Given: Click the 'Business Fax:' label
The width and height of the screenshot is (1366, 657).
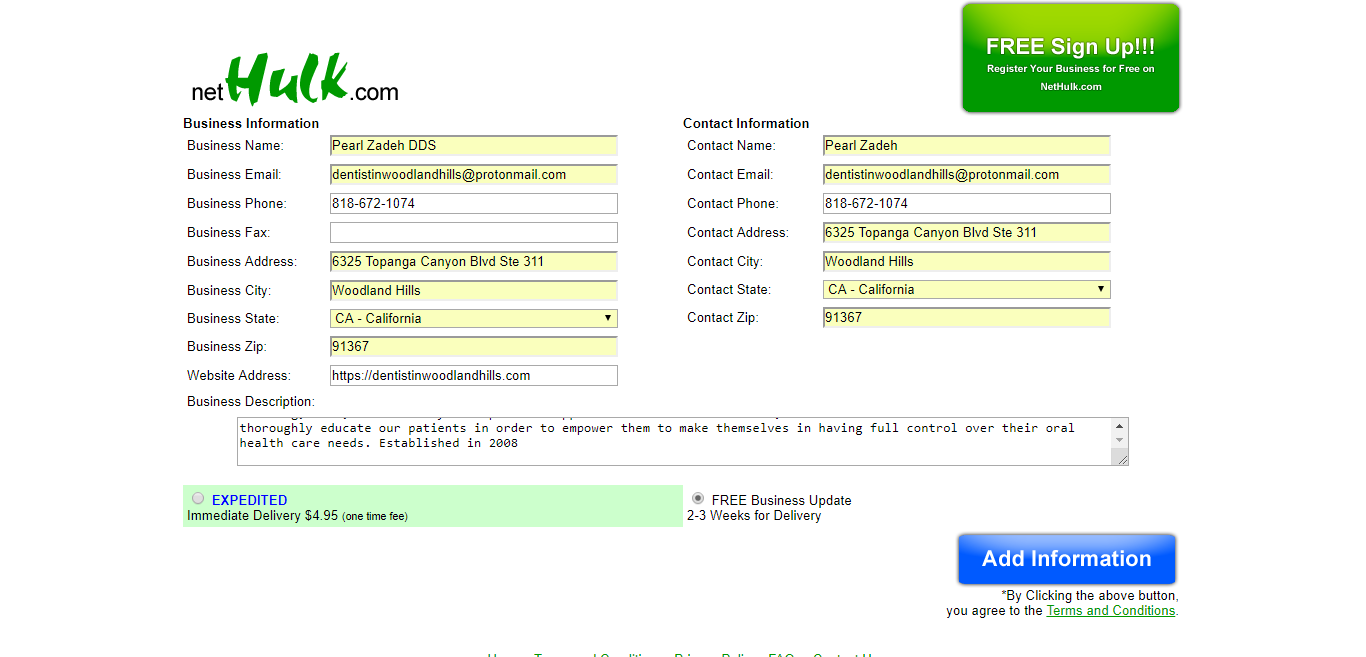Looking at the screenshot, I should tap(229, 233).
